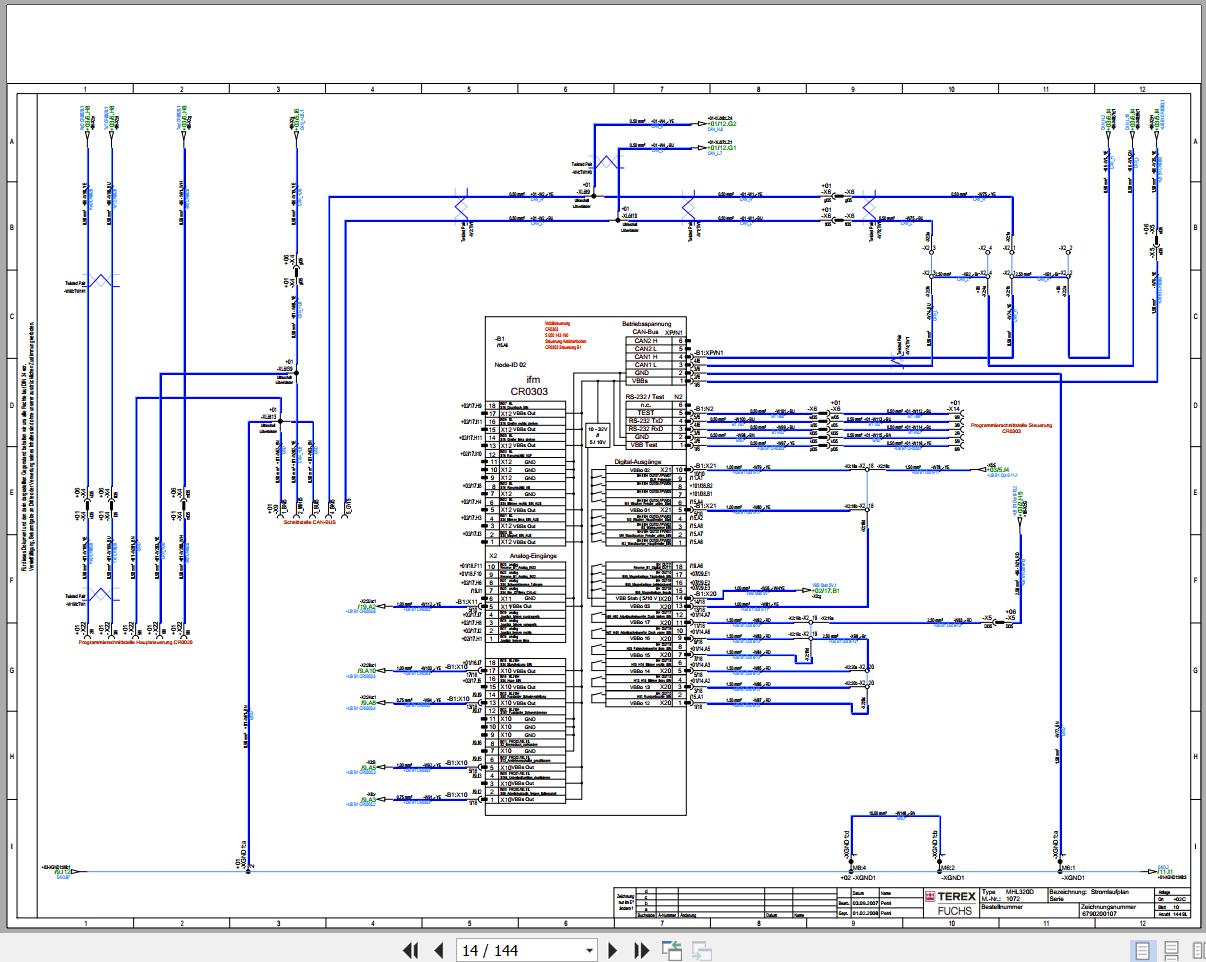This screenshot has height=962, width=1206.
Task: Go to the previous page
Action: coord(437,950)
